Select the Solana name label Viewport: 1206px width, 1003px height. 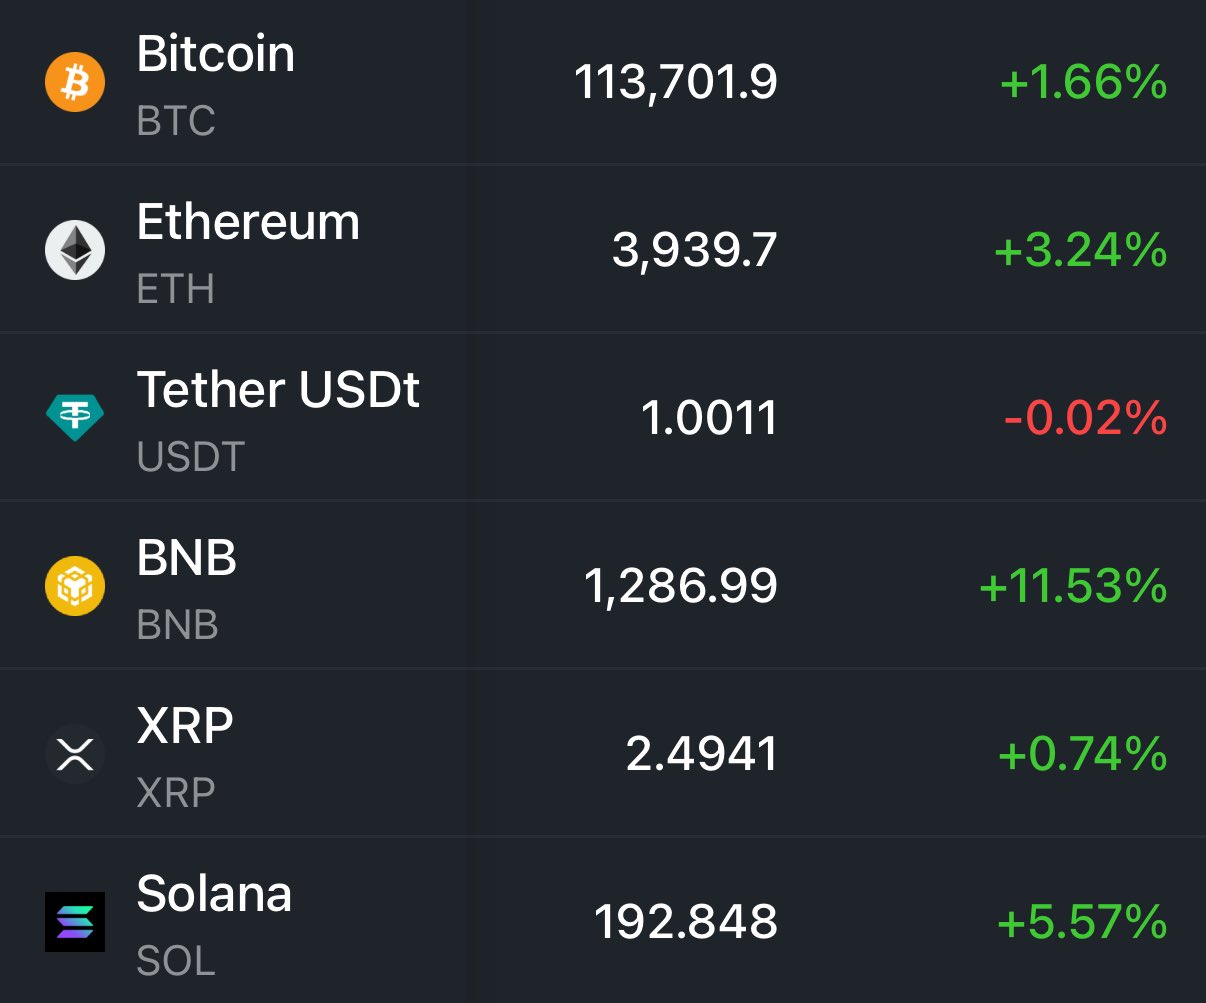click(214, 894)
